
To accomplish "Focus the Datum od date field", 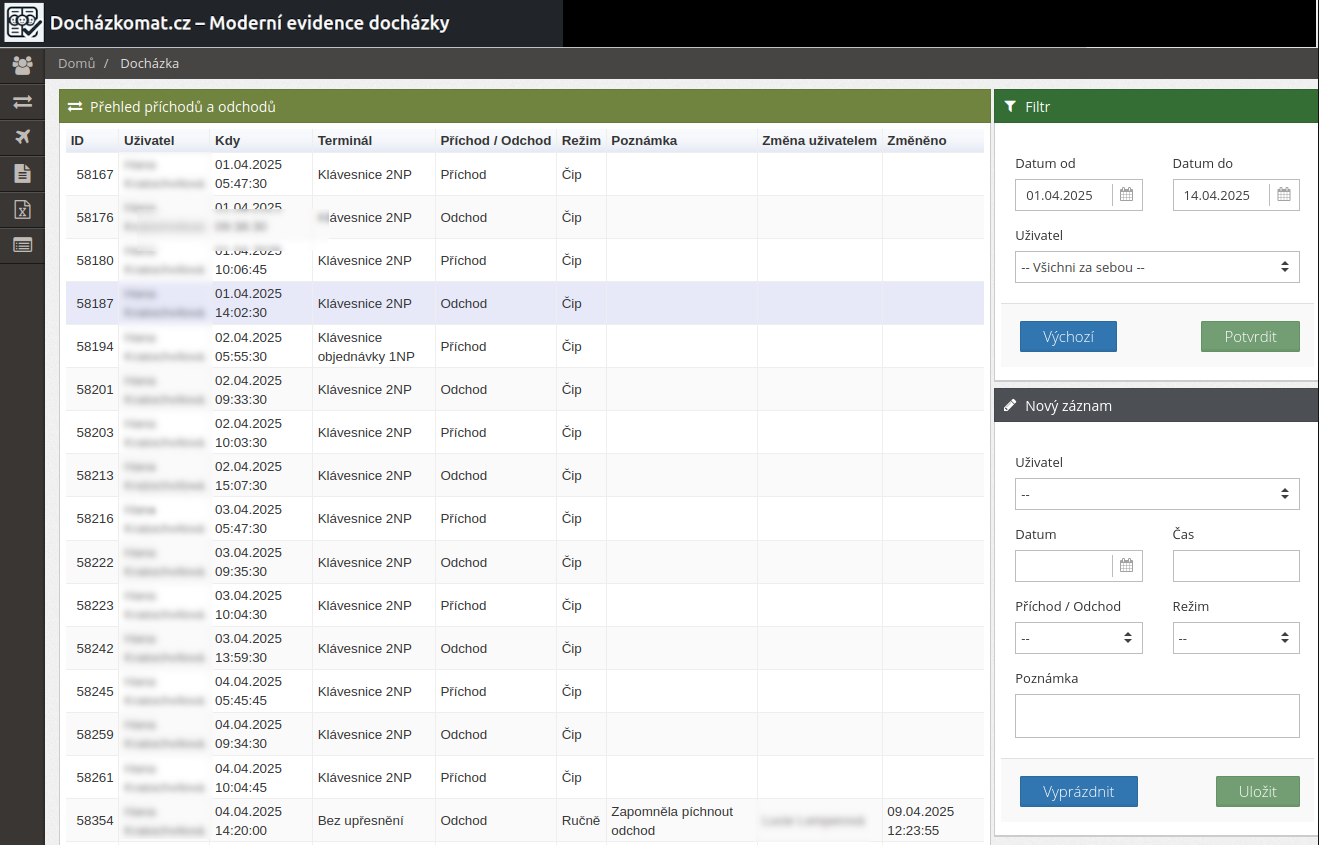I will tap(1064, 195).
